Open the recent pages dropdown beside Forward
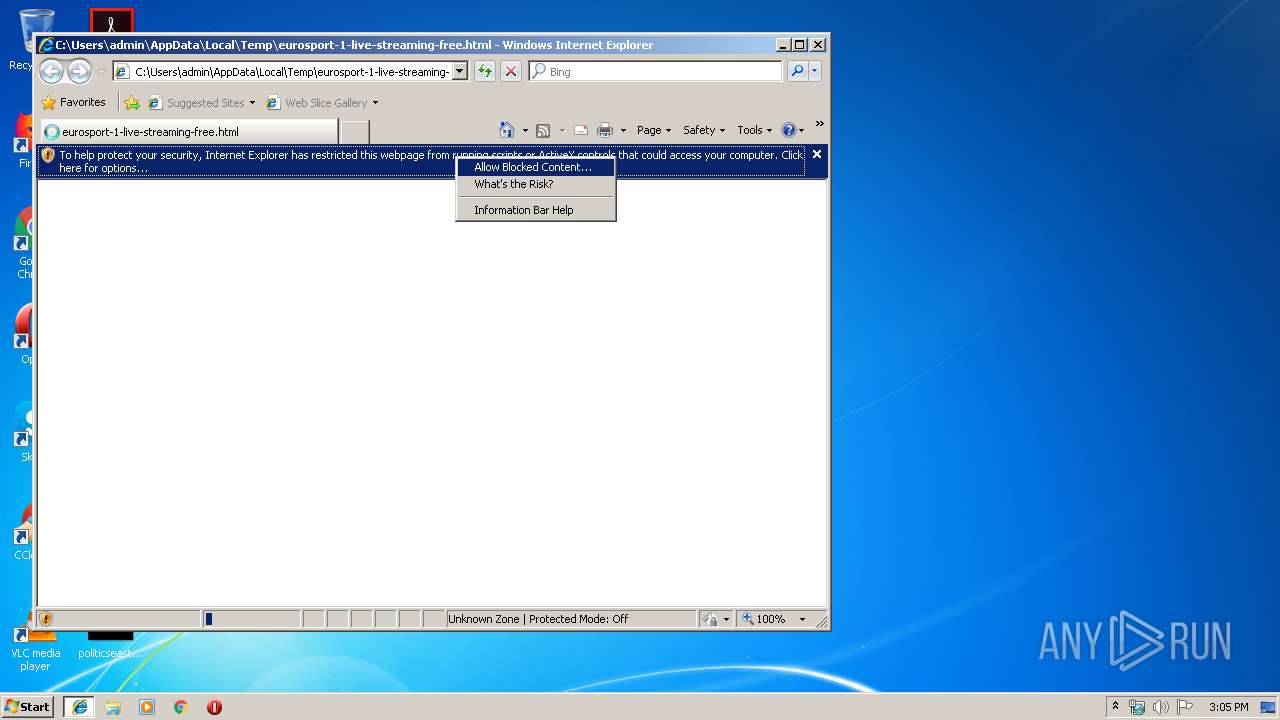 click(101, 72)
